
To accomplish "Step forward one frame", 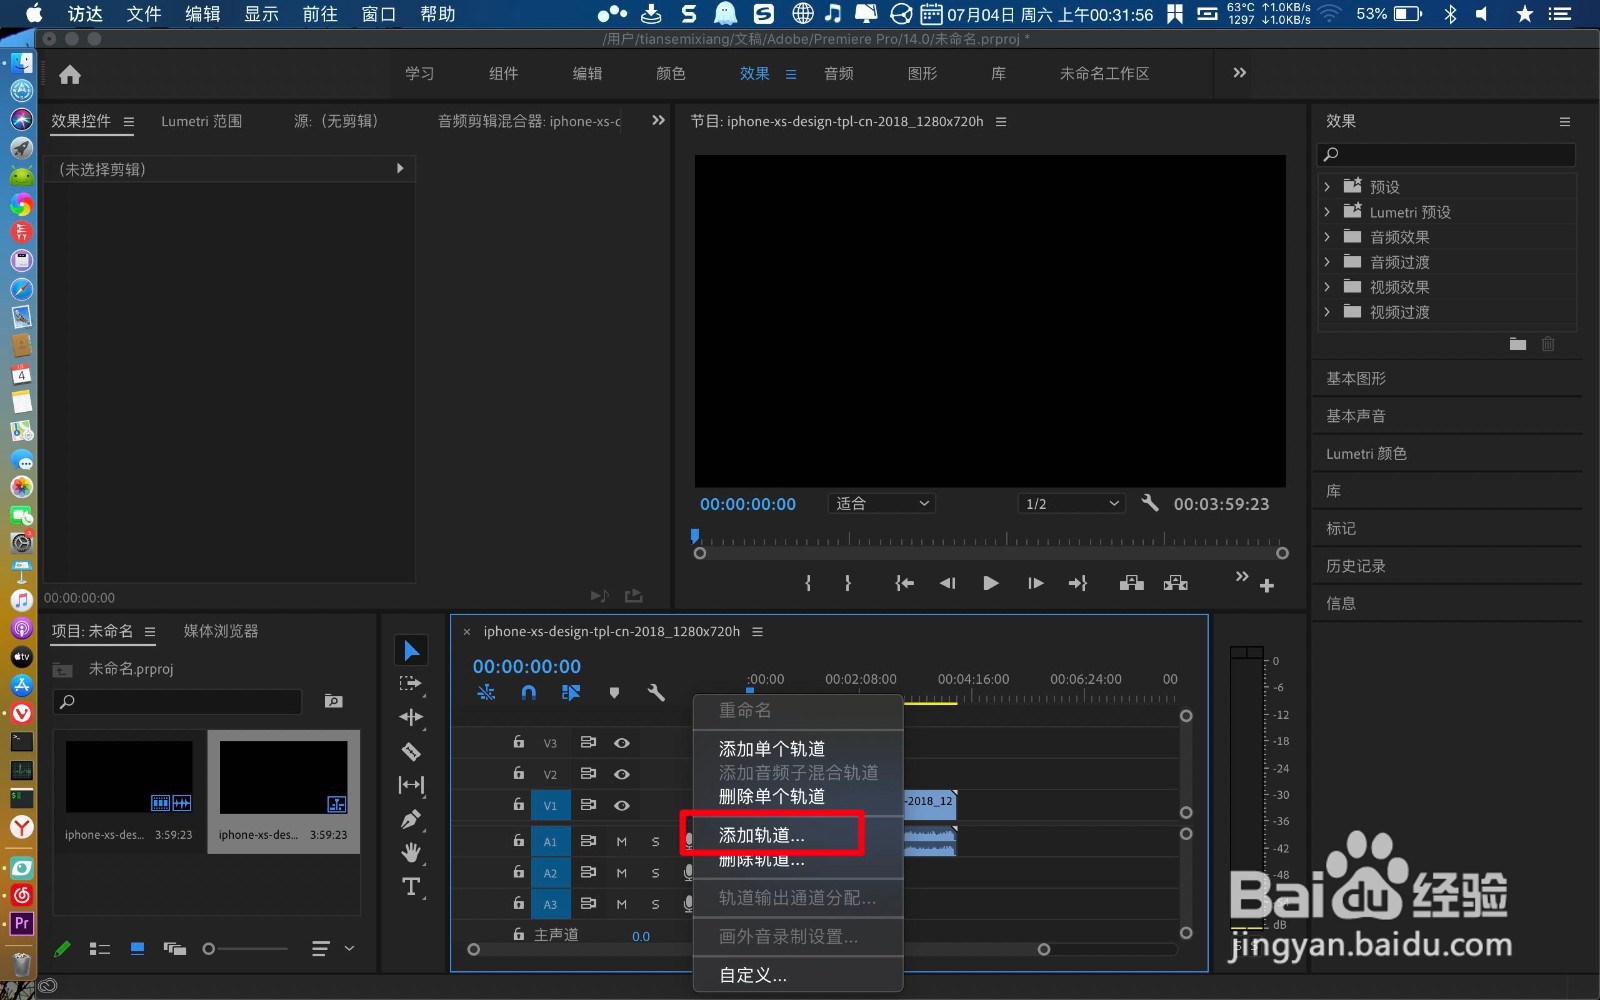I will point(1035,583).
